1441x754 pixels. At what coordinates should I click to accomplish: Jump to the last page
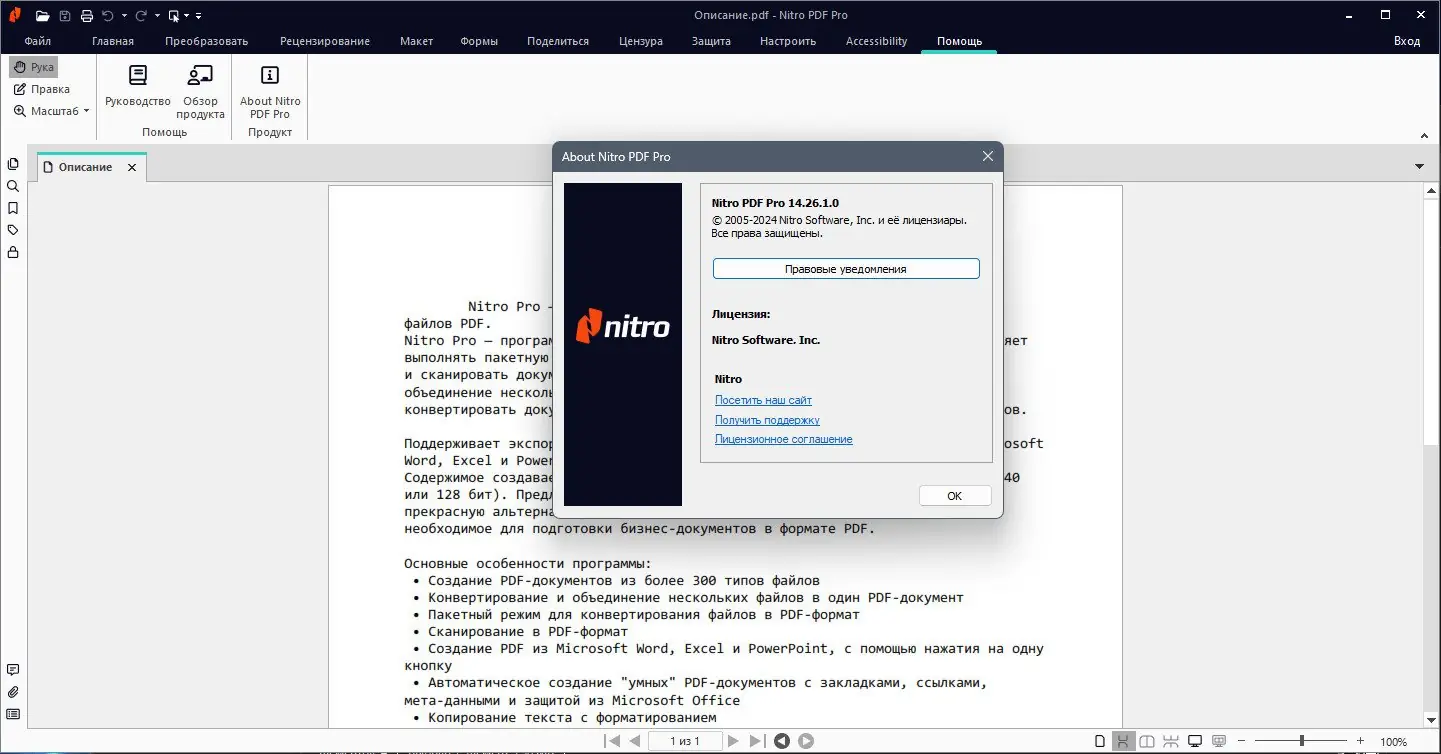point(757,741)
